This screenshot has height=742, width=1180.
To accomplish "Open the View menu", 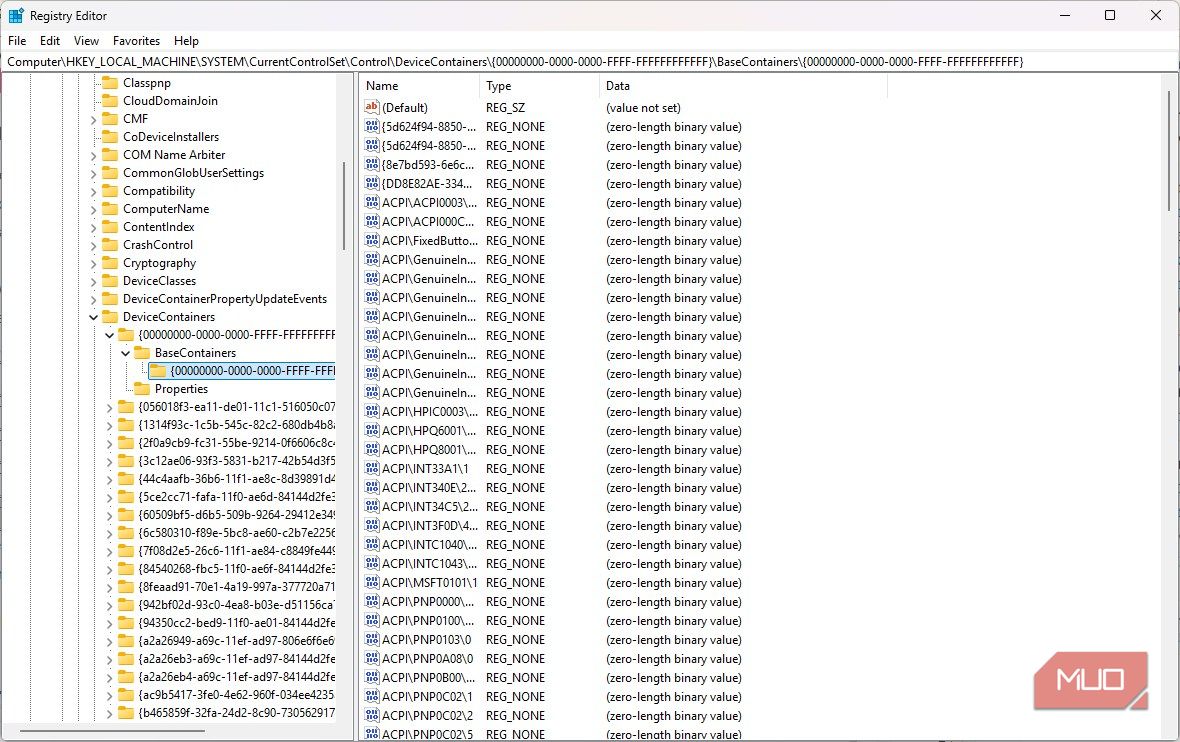I will pyautogui.click(x=86, y=41).
